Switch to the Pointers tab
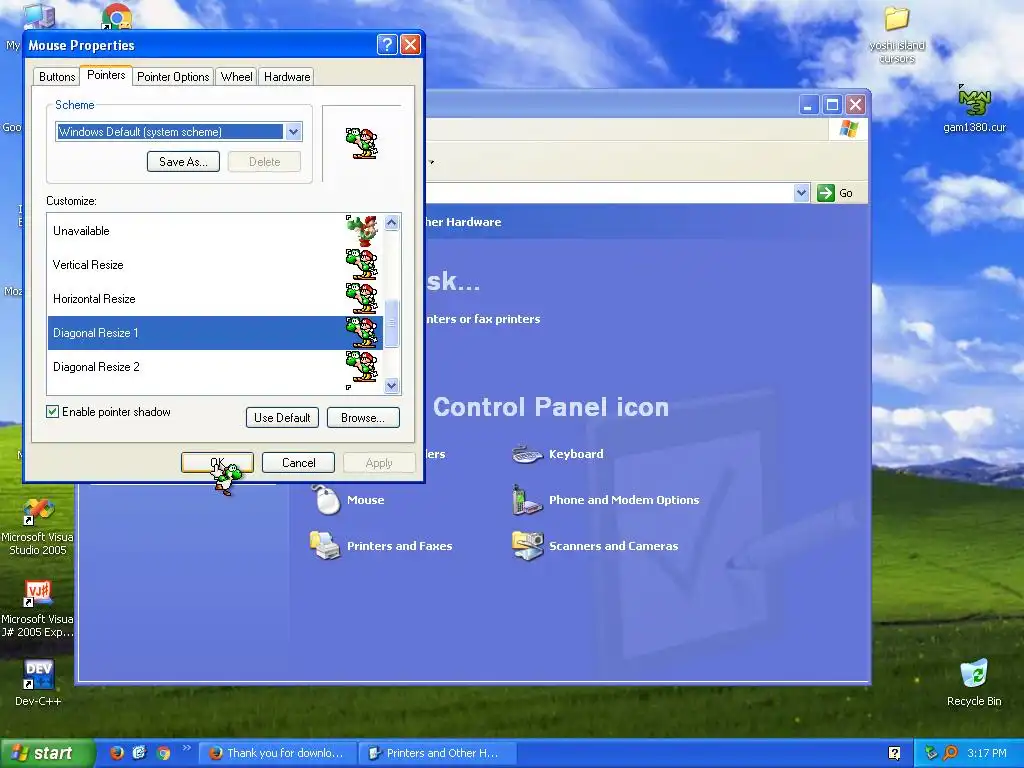 [x=106, y=75]
